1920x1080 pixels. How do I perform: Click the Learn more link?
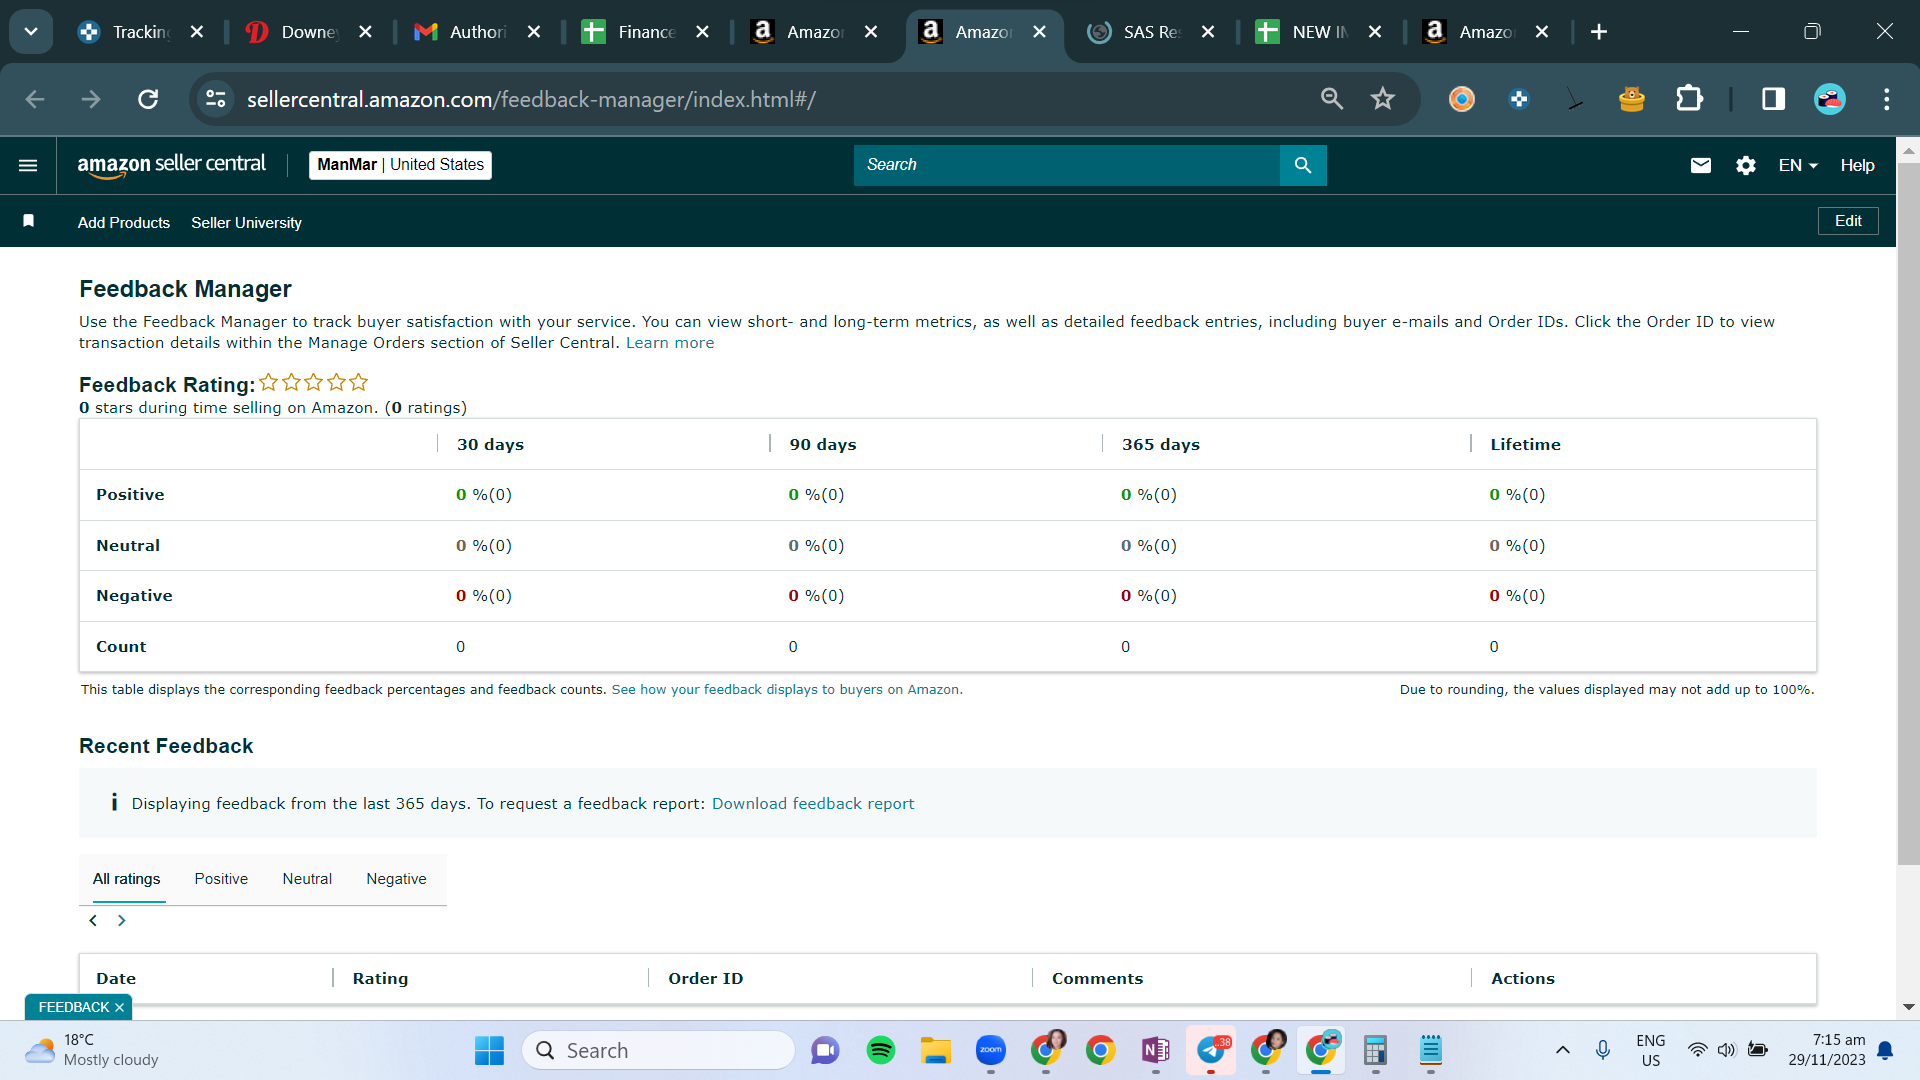click(x=670, y=343)
